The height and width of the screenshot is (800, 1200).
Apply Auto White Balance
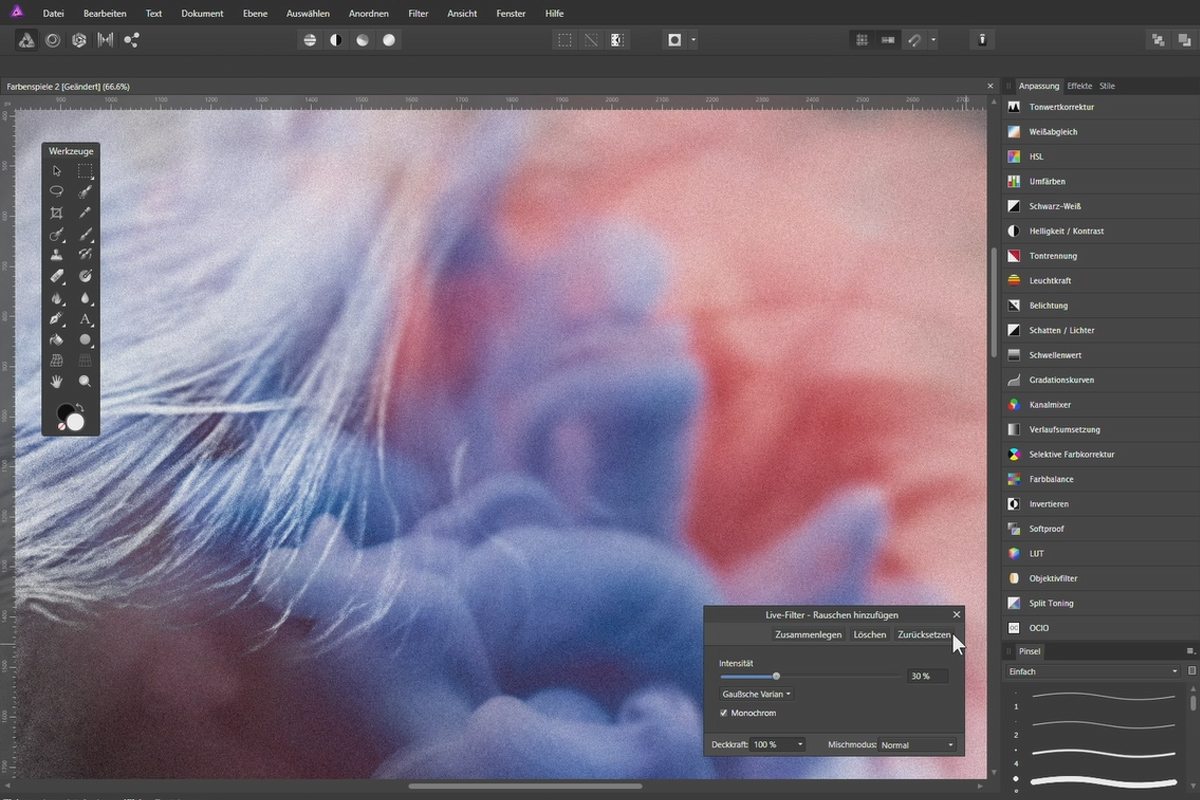[x=389, y=40]
